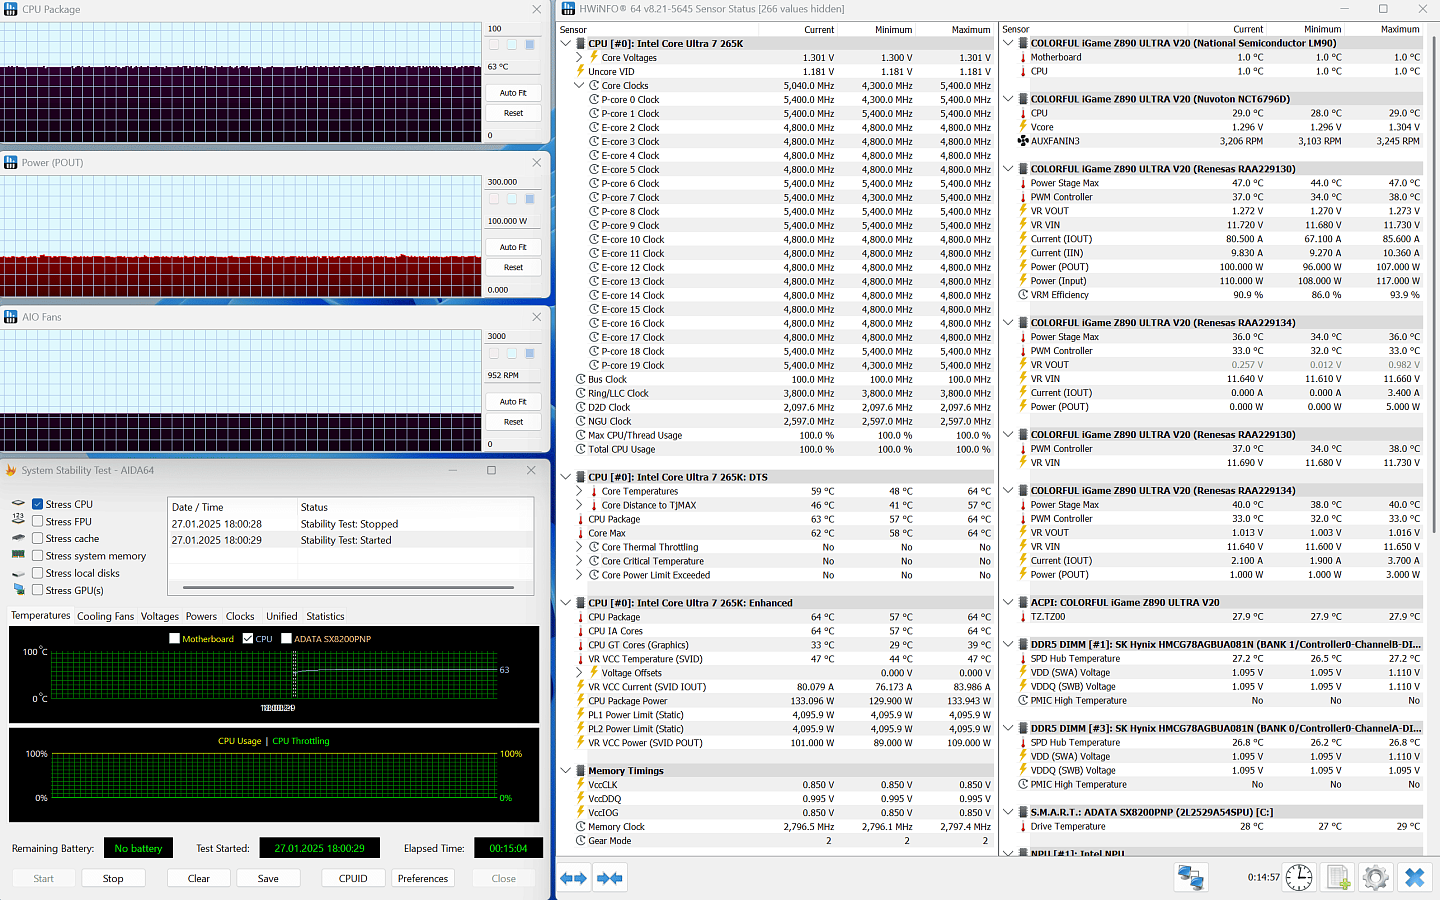Expand Core Distance to TjMAX node
Image resolution: width=1440 pixels, height=900 pixels.
(579, 505)
